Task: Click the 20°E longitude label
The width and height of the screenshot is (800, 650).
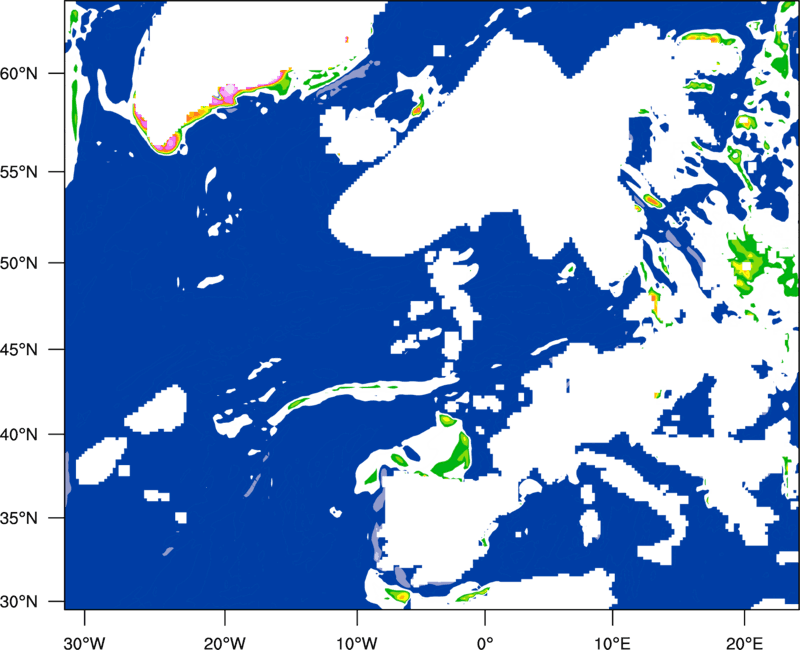Action: [x=744, y=643]
